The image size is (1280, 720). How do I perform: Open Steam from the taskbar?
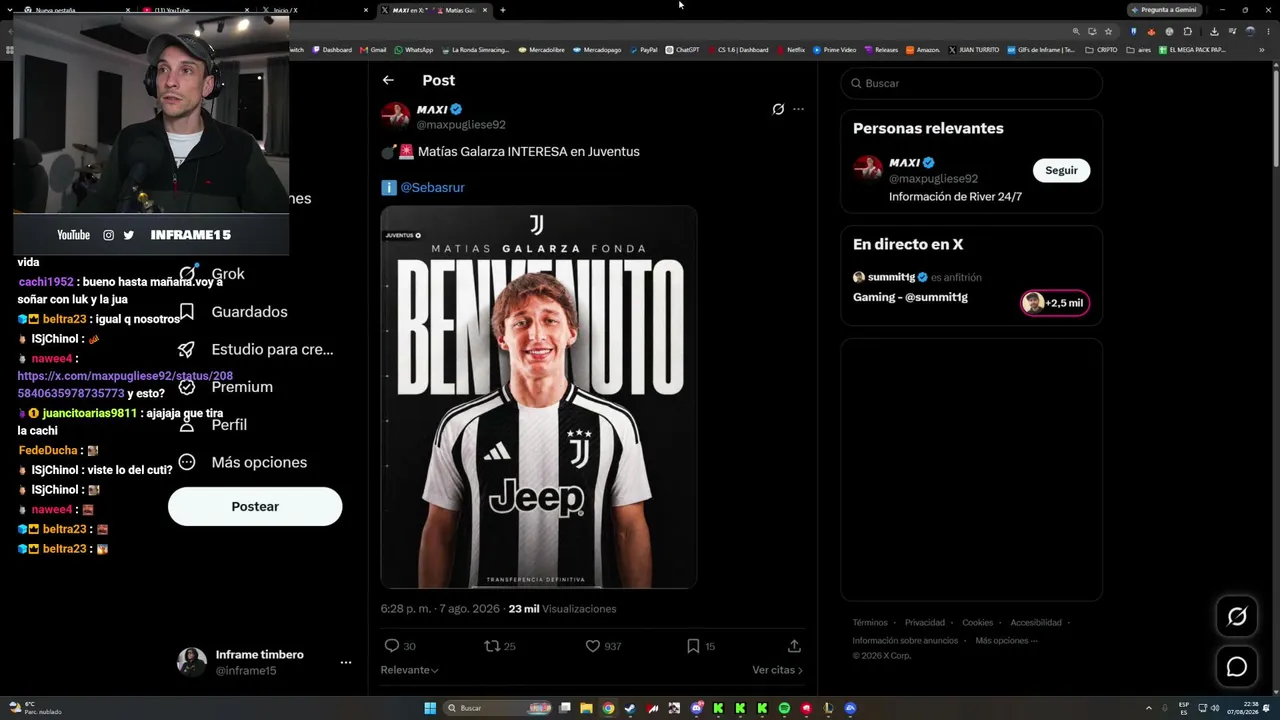coord(630,708)
